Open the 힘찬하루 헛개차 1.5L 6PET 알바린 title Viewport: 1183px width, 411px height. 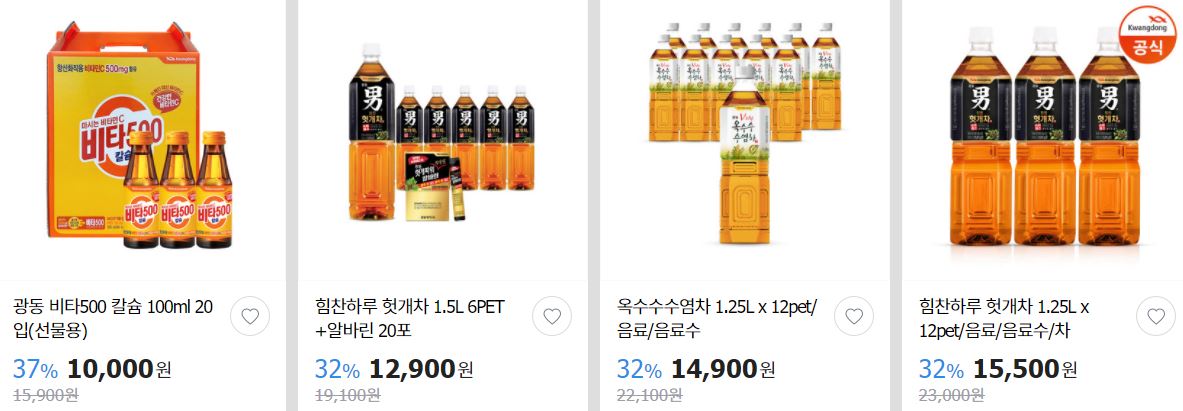410,318
